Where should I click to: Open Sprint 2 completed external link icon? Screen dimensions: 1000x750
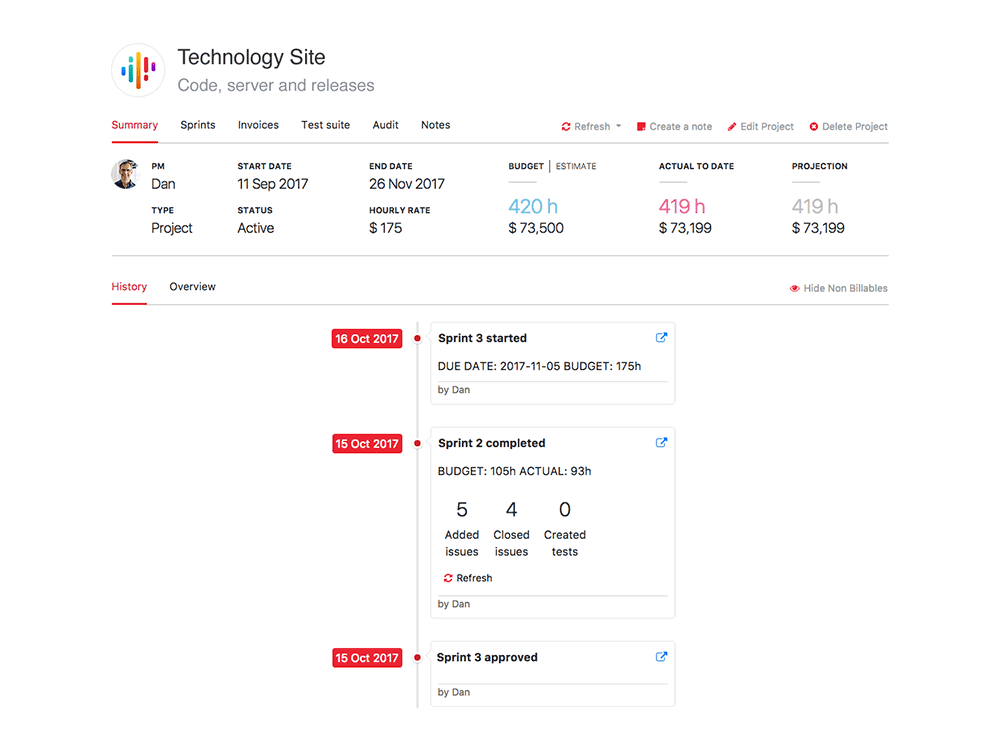[661, 442]
